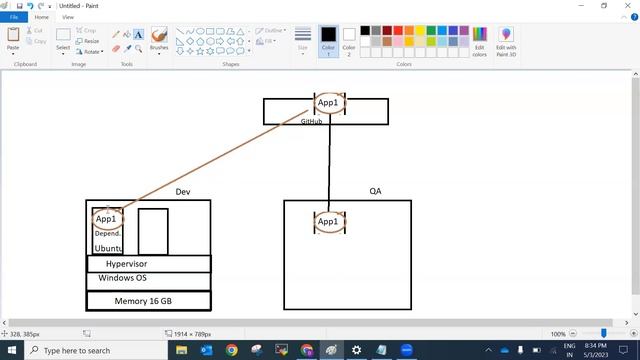
Task: Open File Explorer from the taskbar
Action: 181,350
